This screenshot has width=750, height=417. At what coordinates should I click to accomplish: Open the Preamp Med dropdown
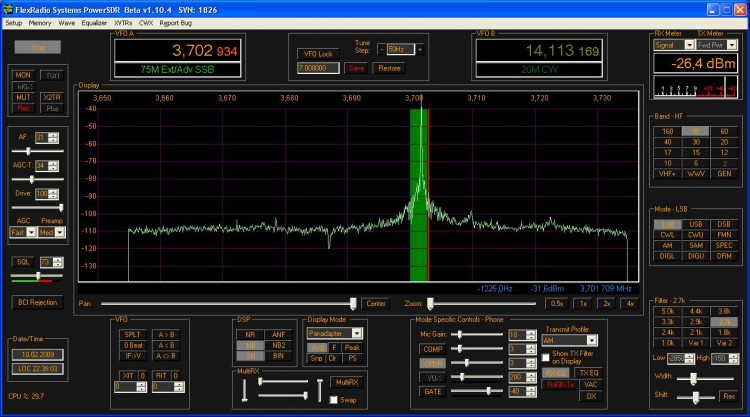(52, 232)
